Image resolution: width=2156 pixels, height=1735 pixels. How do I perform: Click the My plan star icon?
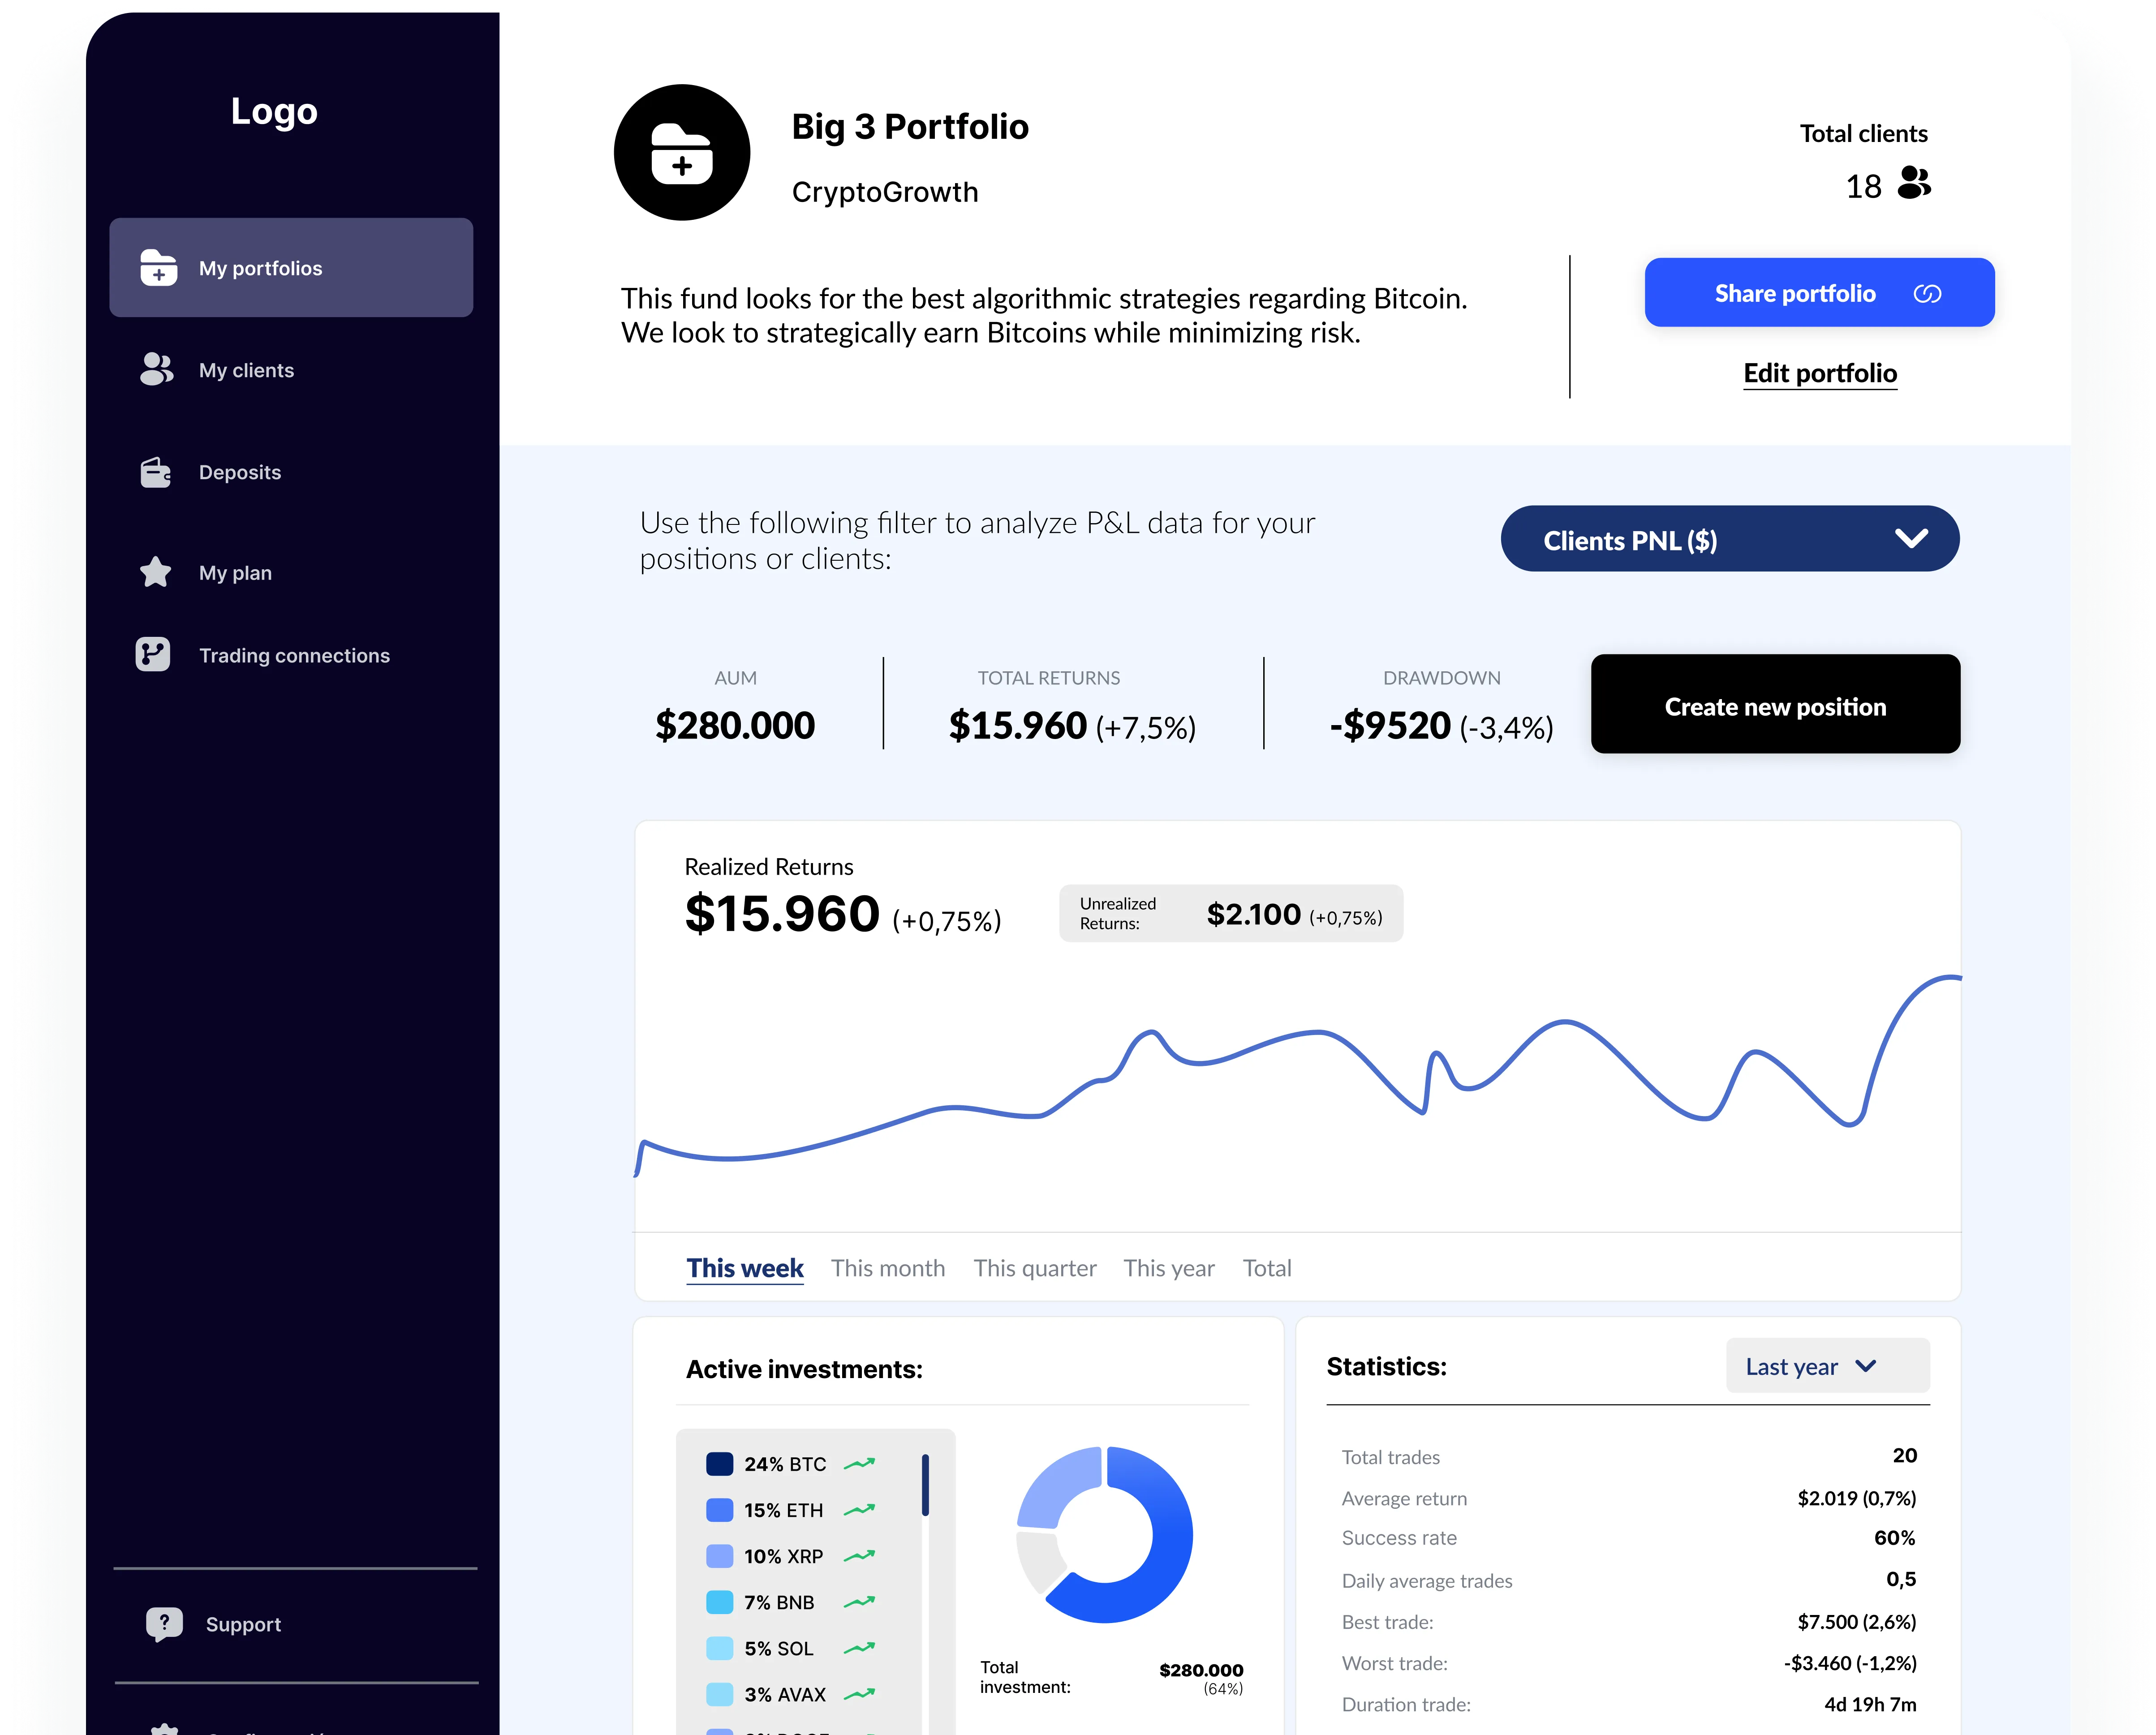point(157,572)
